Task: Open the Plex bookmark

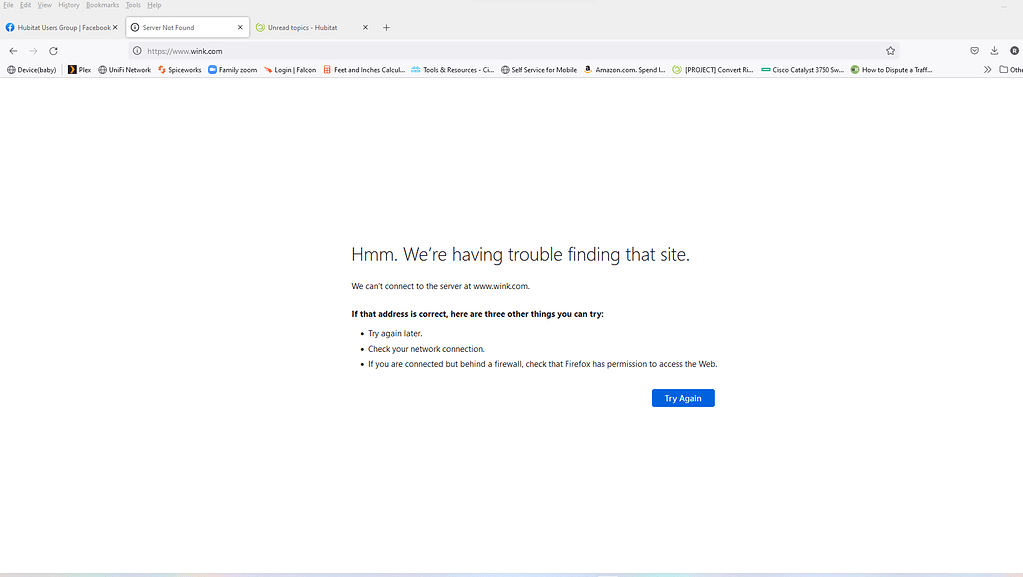Action: click(x=80, y=70)
